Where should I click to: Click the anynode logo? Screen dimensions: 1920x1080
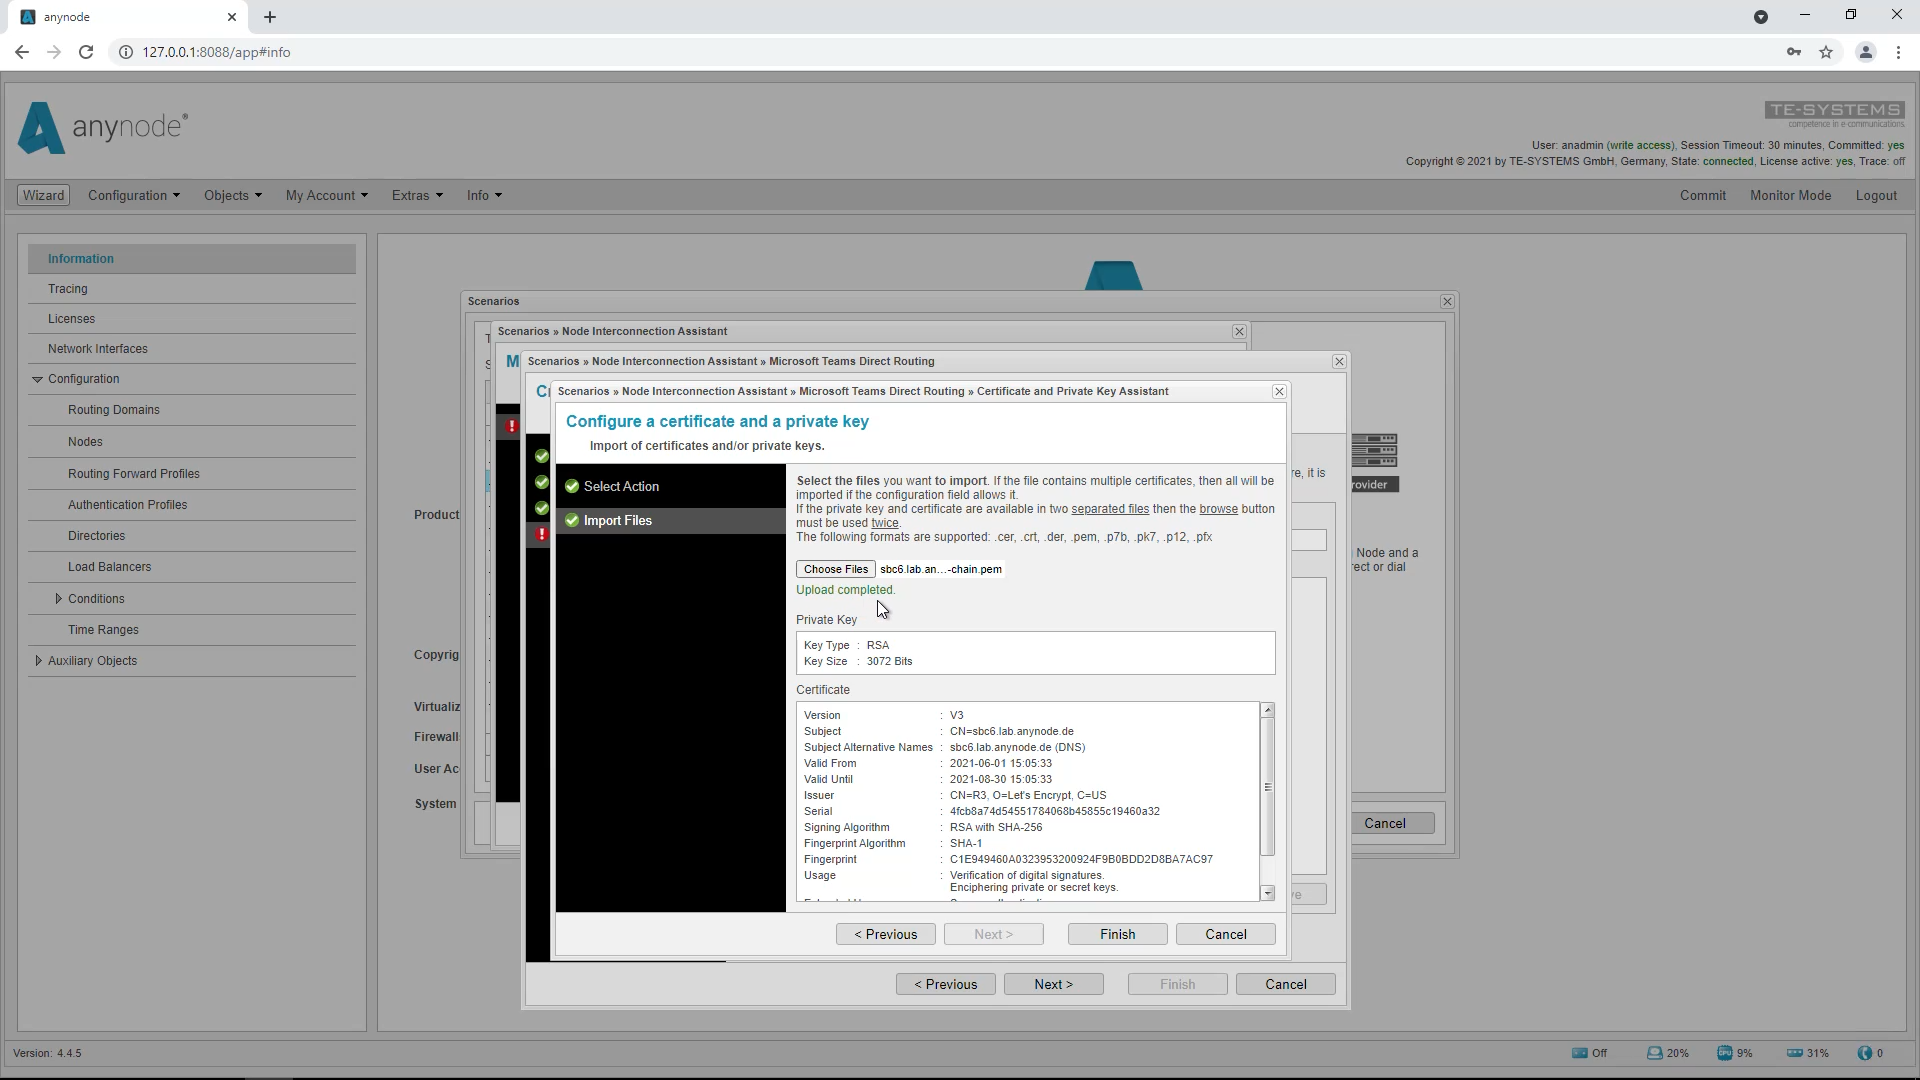click(100, 128)
